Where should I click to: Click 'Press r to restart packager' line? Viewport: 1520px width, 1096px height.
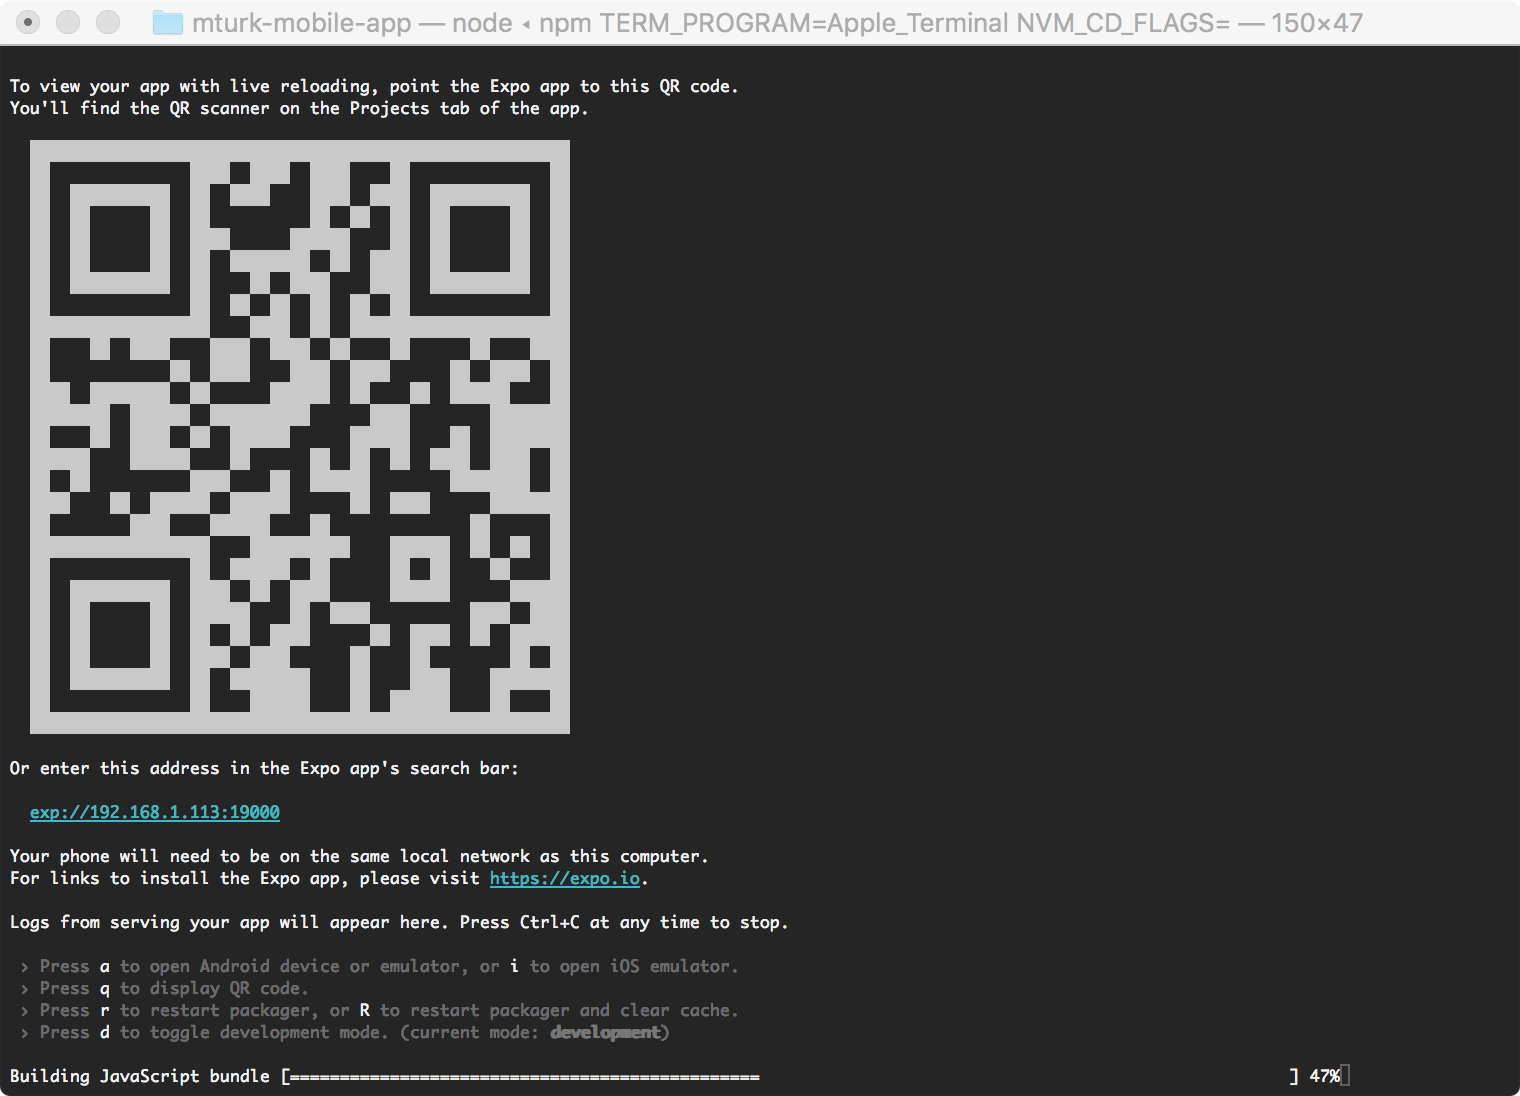(379, 1010)
